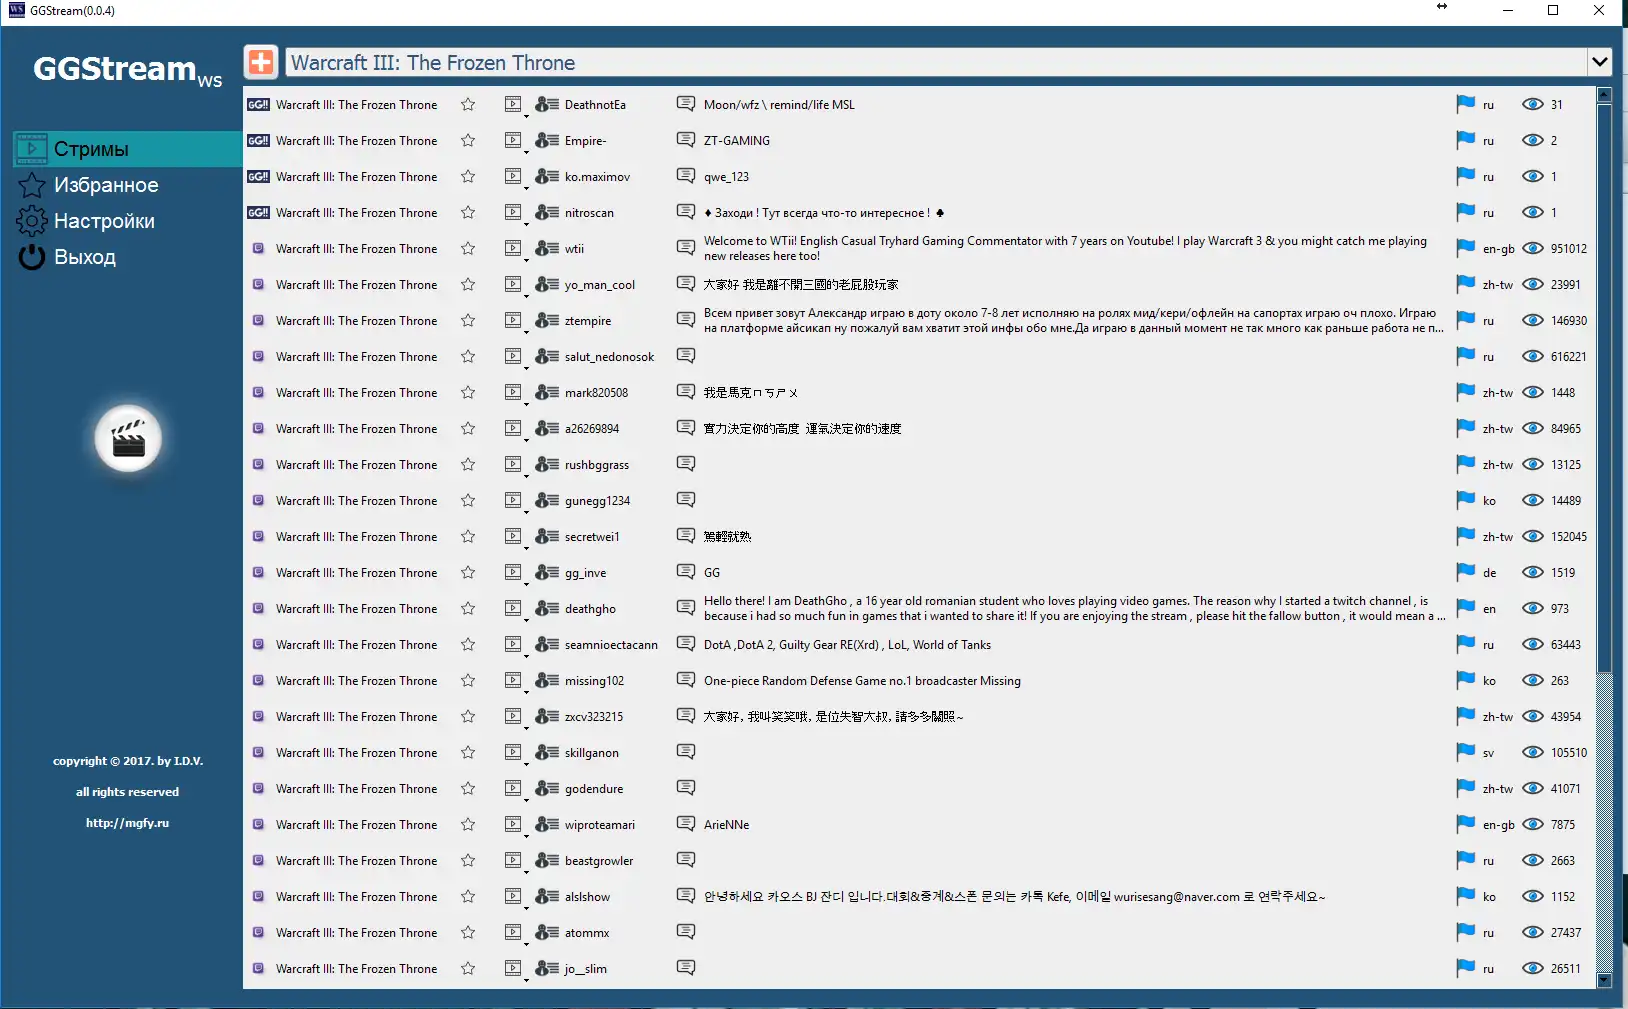1628x1009 pixels.
Task: Click the chat icon in secretwei1's row
Action: tap(686, 536)
